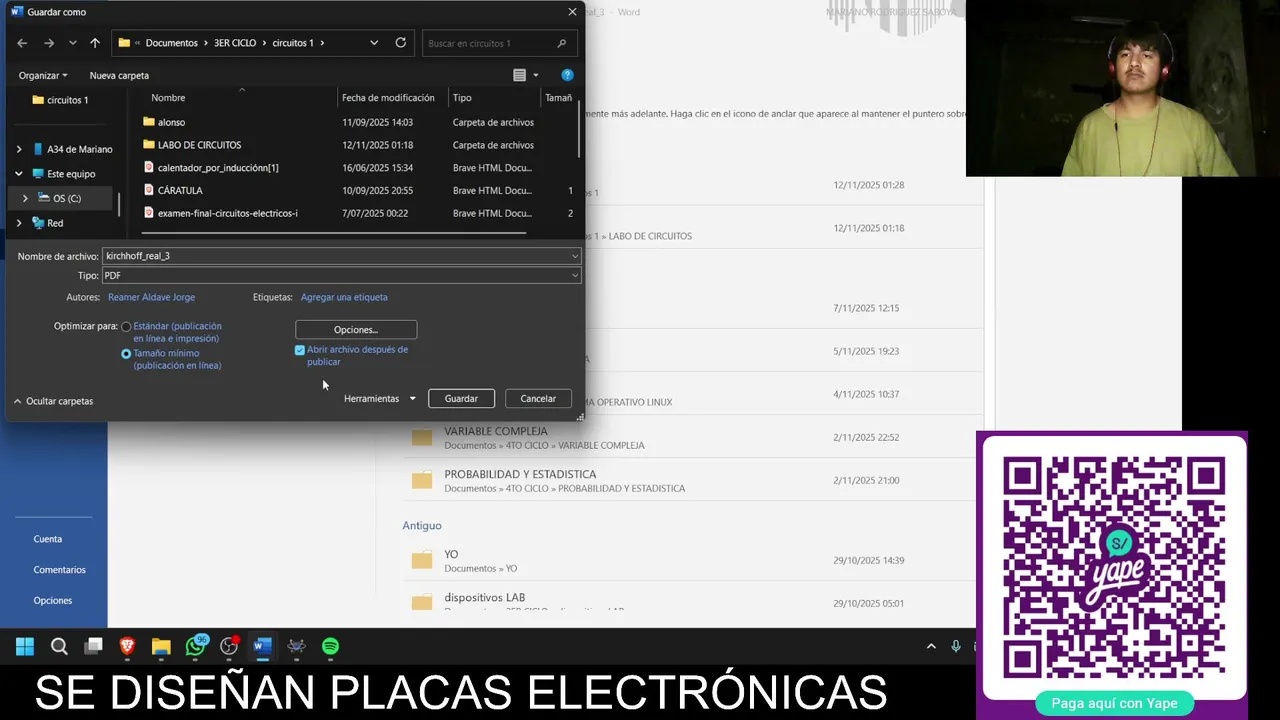Collapse the Este equipo node
1280x720 pixels.
(18, 173)
